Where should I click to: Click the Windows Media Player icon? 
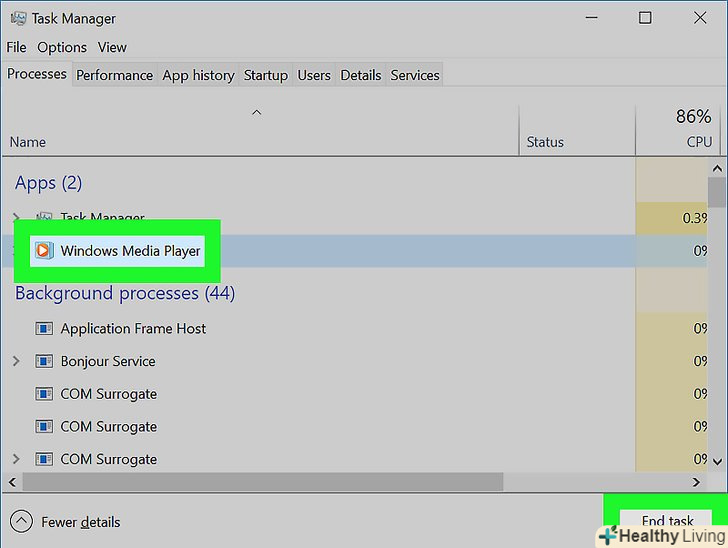[44, 251]
